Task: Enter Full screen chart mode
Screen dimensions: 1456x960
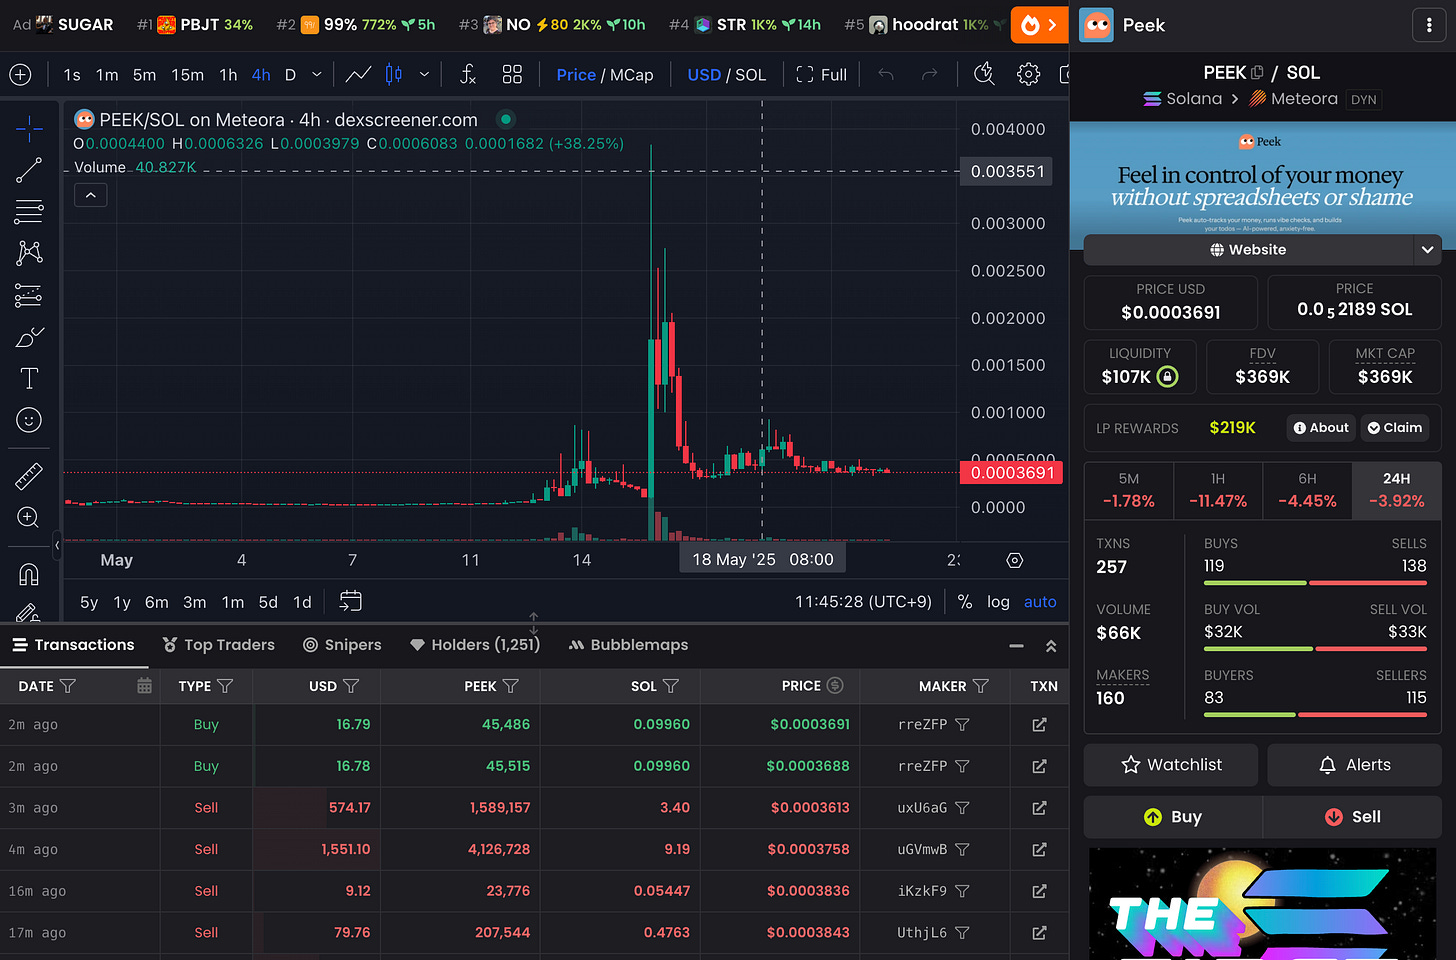Action: 821,75
